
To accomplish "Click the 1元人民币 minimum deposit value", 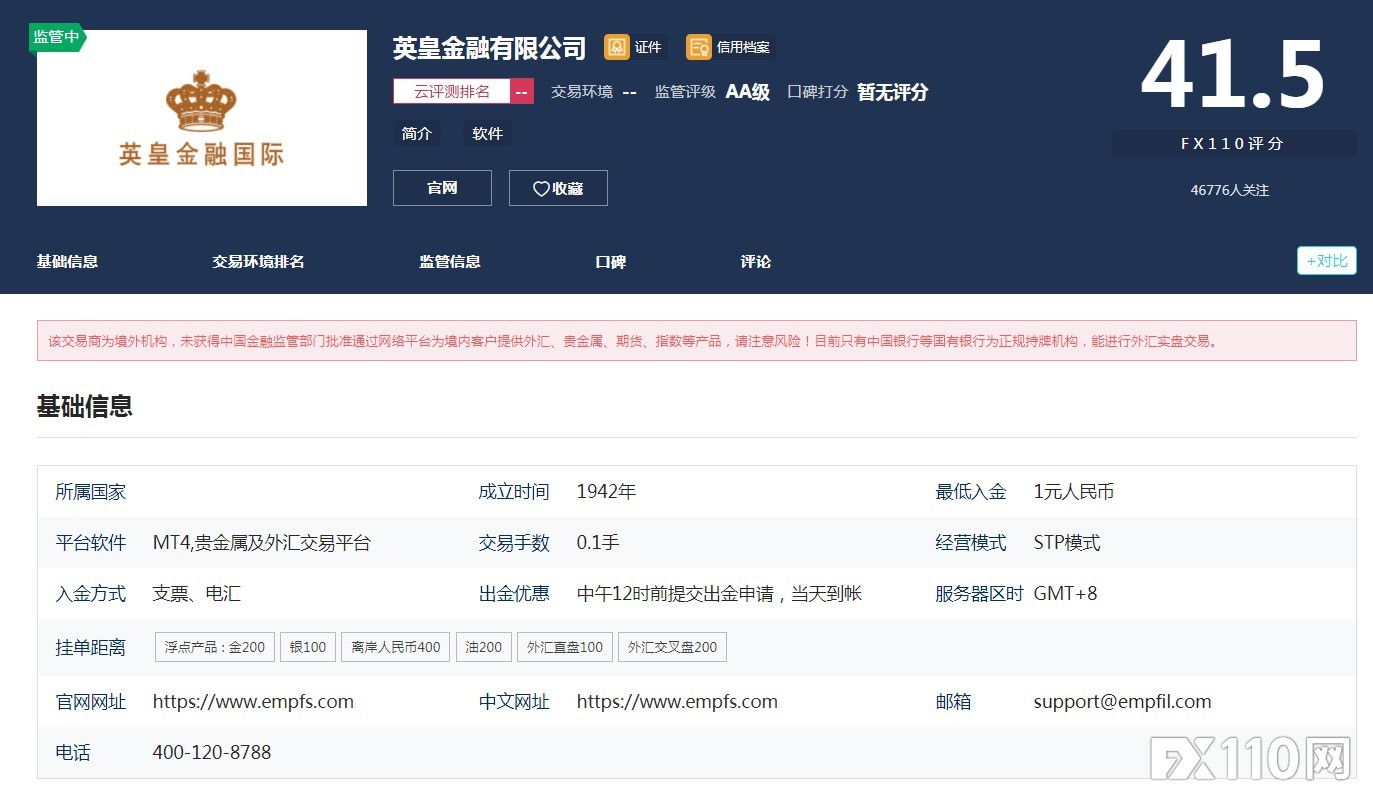I will coord(1074,492).
